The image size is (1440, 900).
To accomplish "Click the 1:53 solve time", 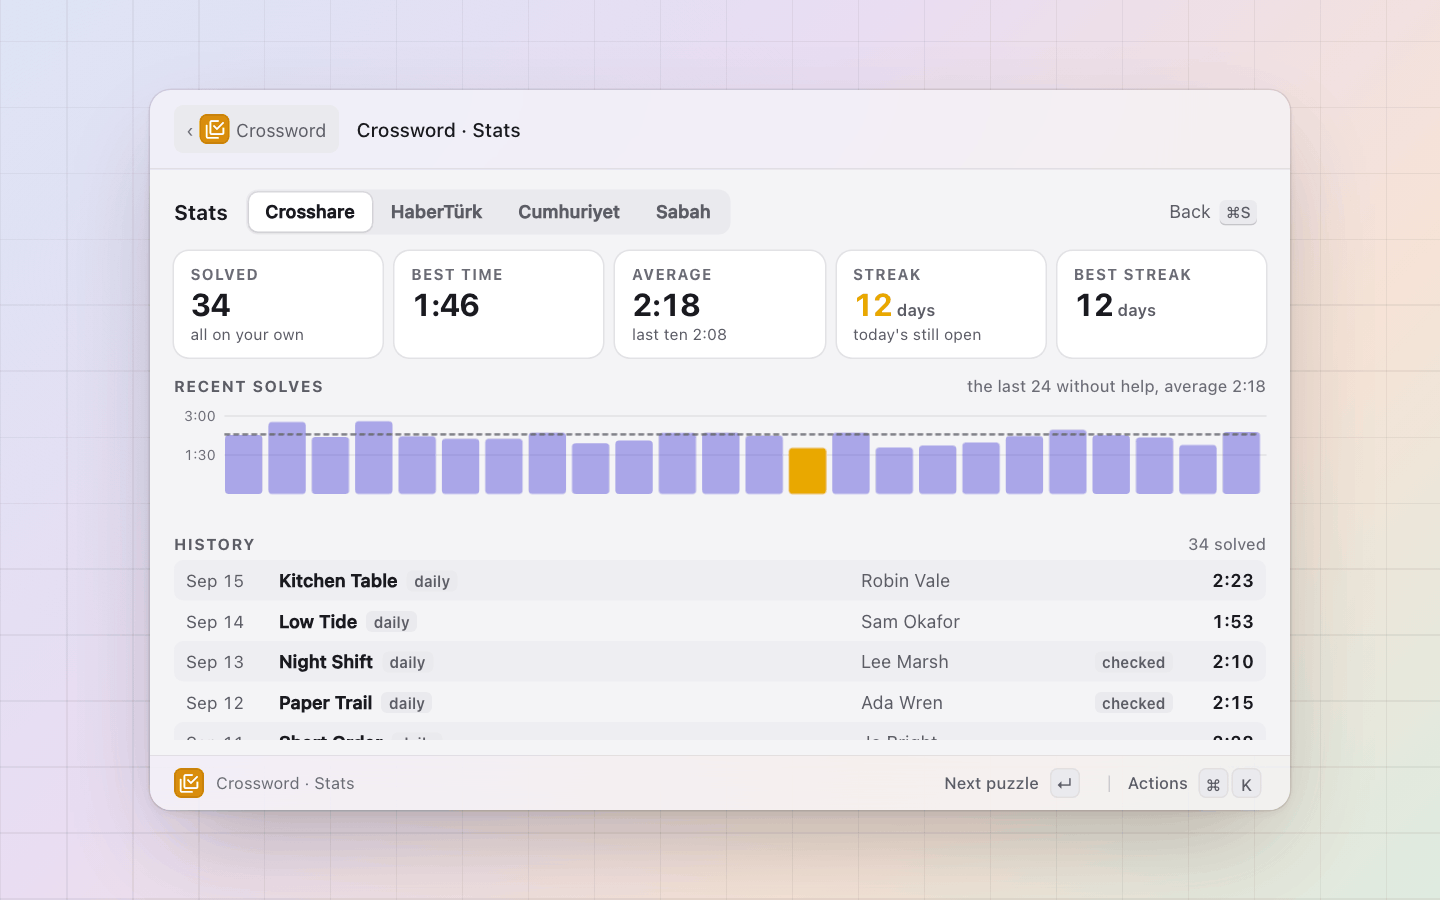I will pos(1233,622).
